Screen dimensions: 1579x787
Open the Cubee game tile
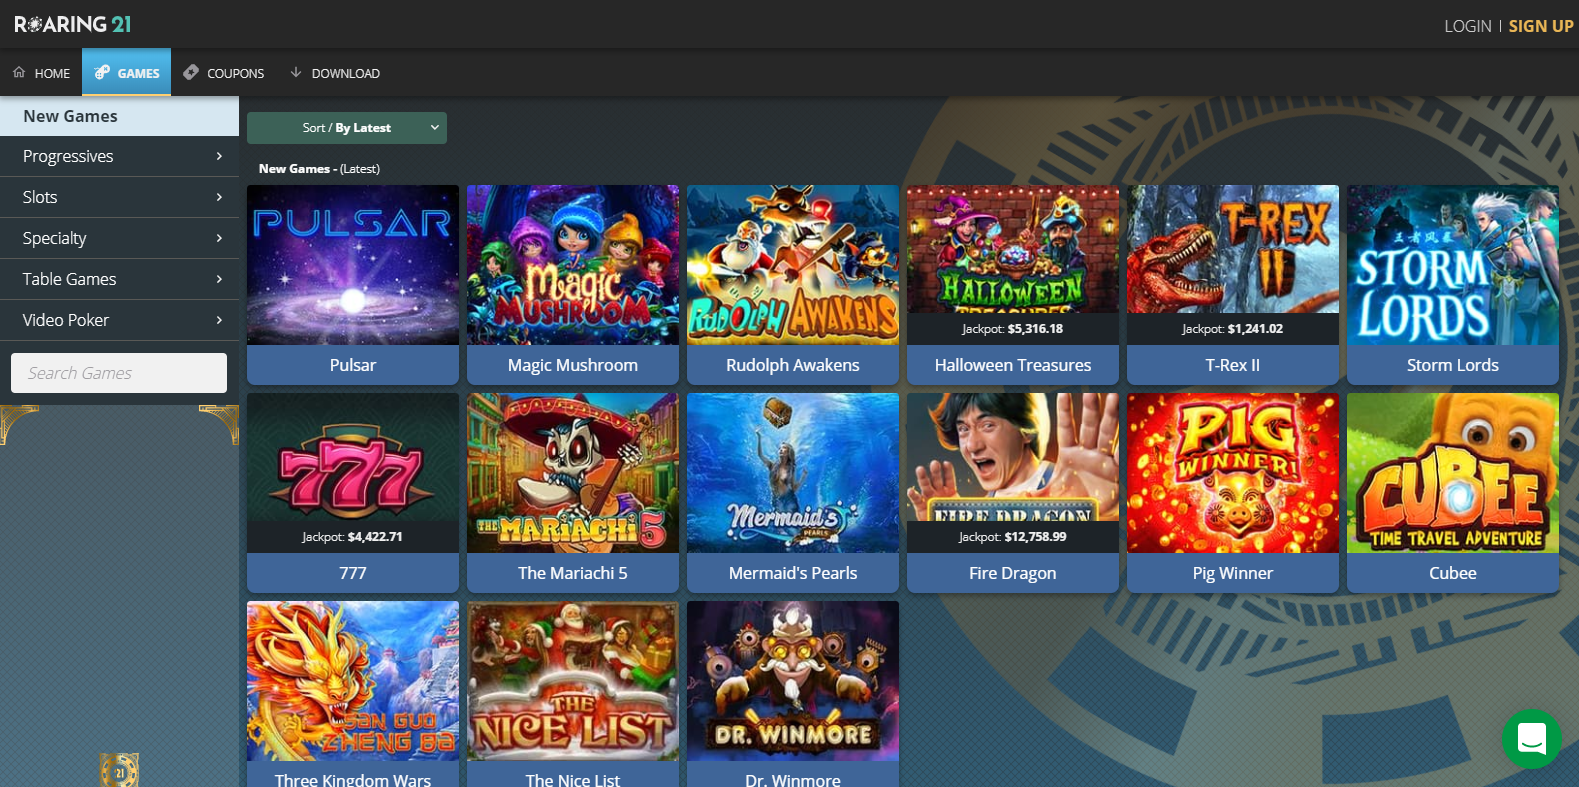point(1452,492)
